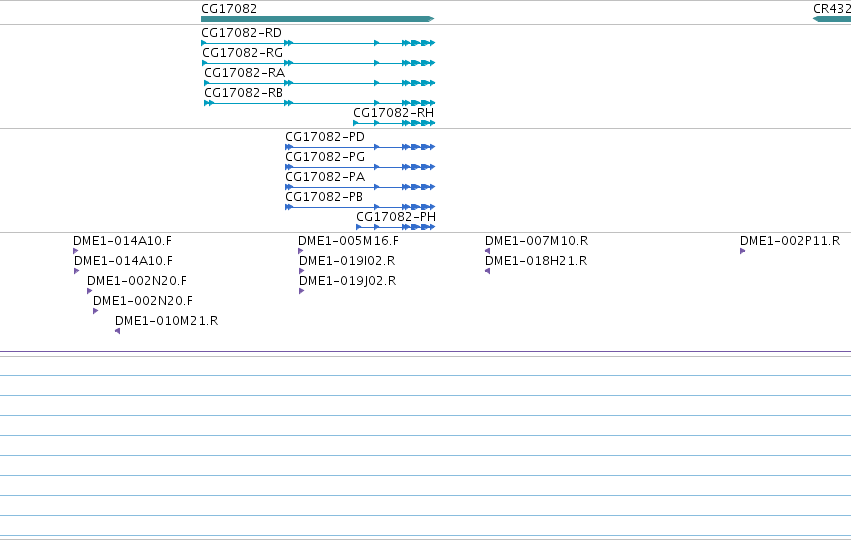Click the DME1-019I02.R arrow marker
Image resolution: width=851 pixels, height=540 pixels.
coord(302,271)
